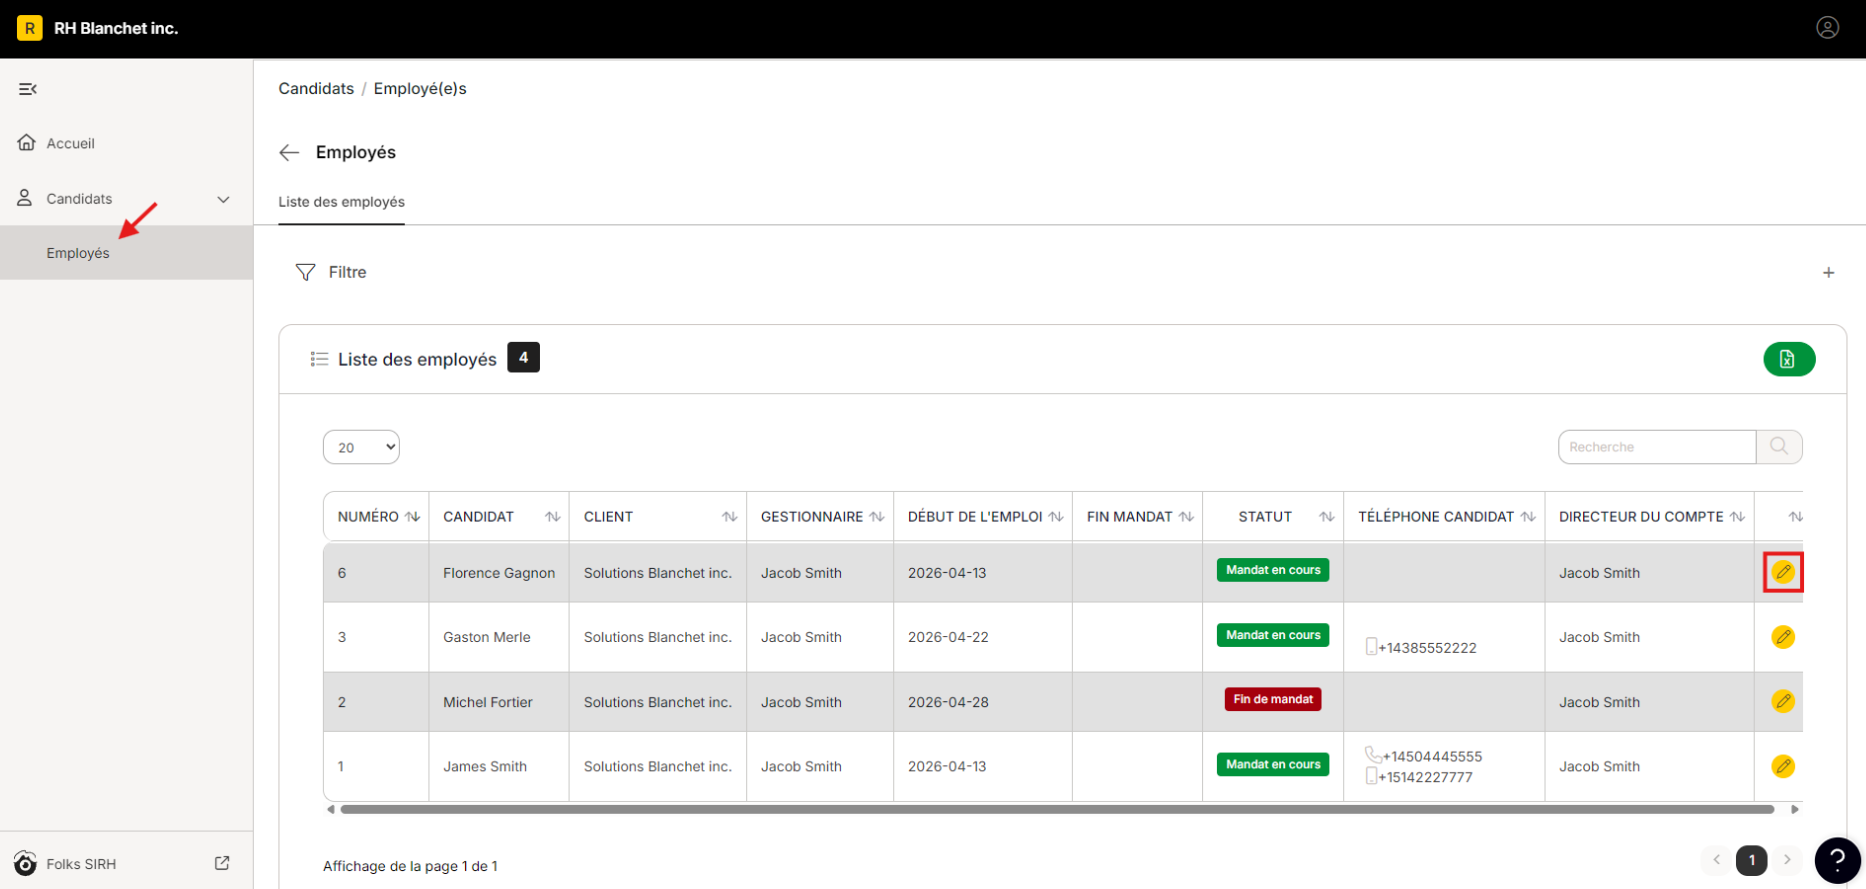Sort by CLIENT column
The width and height of the screenshot is (1866, 889).
[x=729, y=517]
